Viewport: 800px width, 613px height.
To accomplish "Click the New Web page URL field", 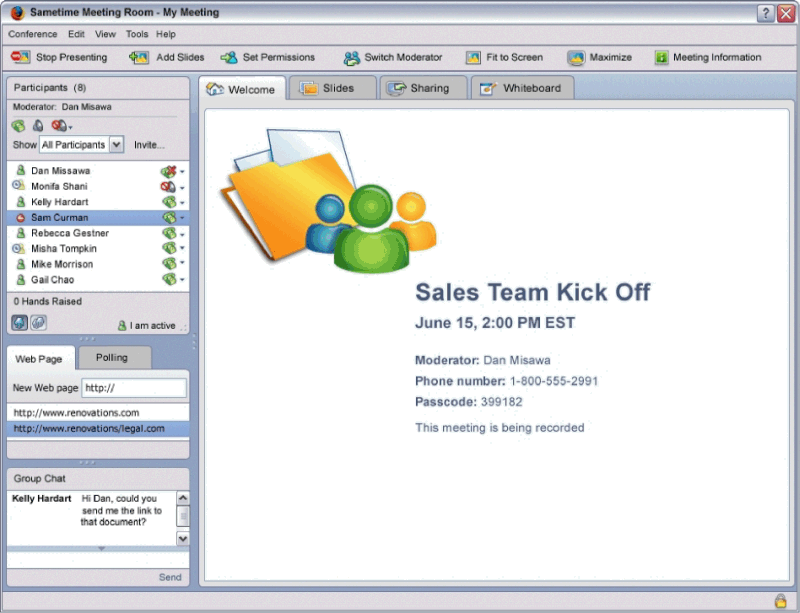I will [x=134, y=388].
